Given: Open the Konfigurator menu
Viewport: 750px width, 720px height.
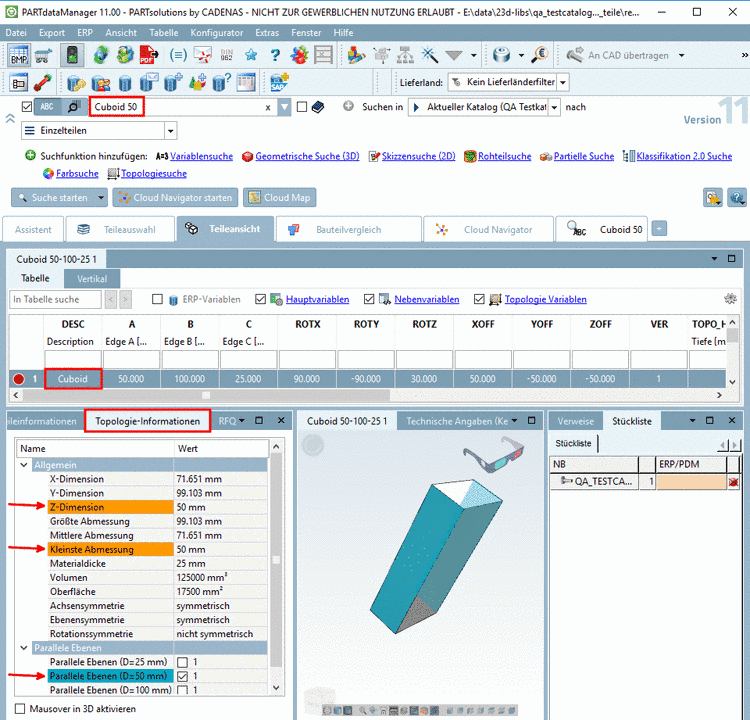Looking at the screenshot, I should click(x=217, y=33).
